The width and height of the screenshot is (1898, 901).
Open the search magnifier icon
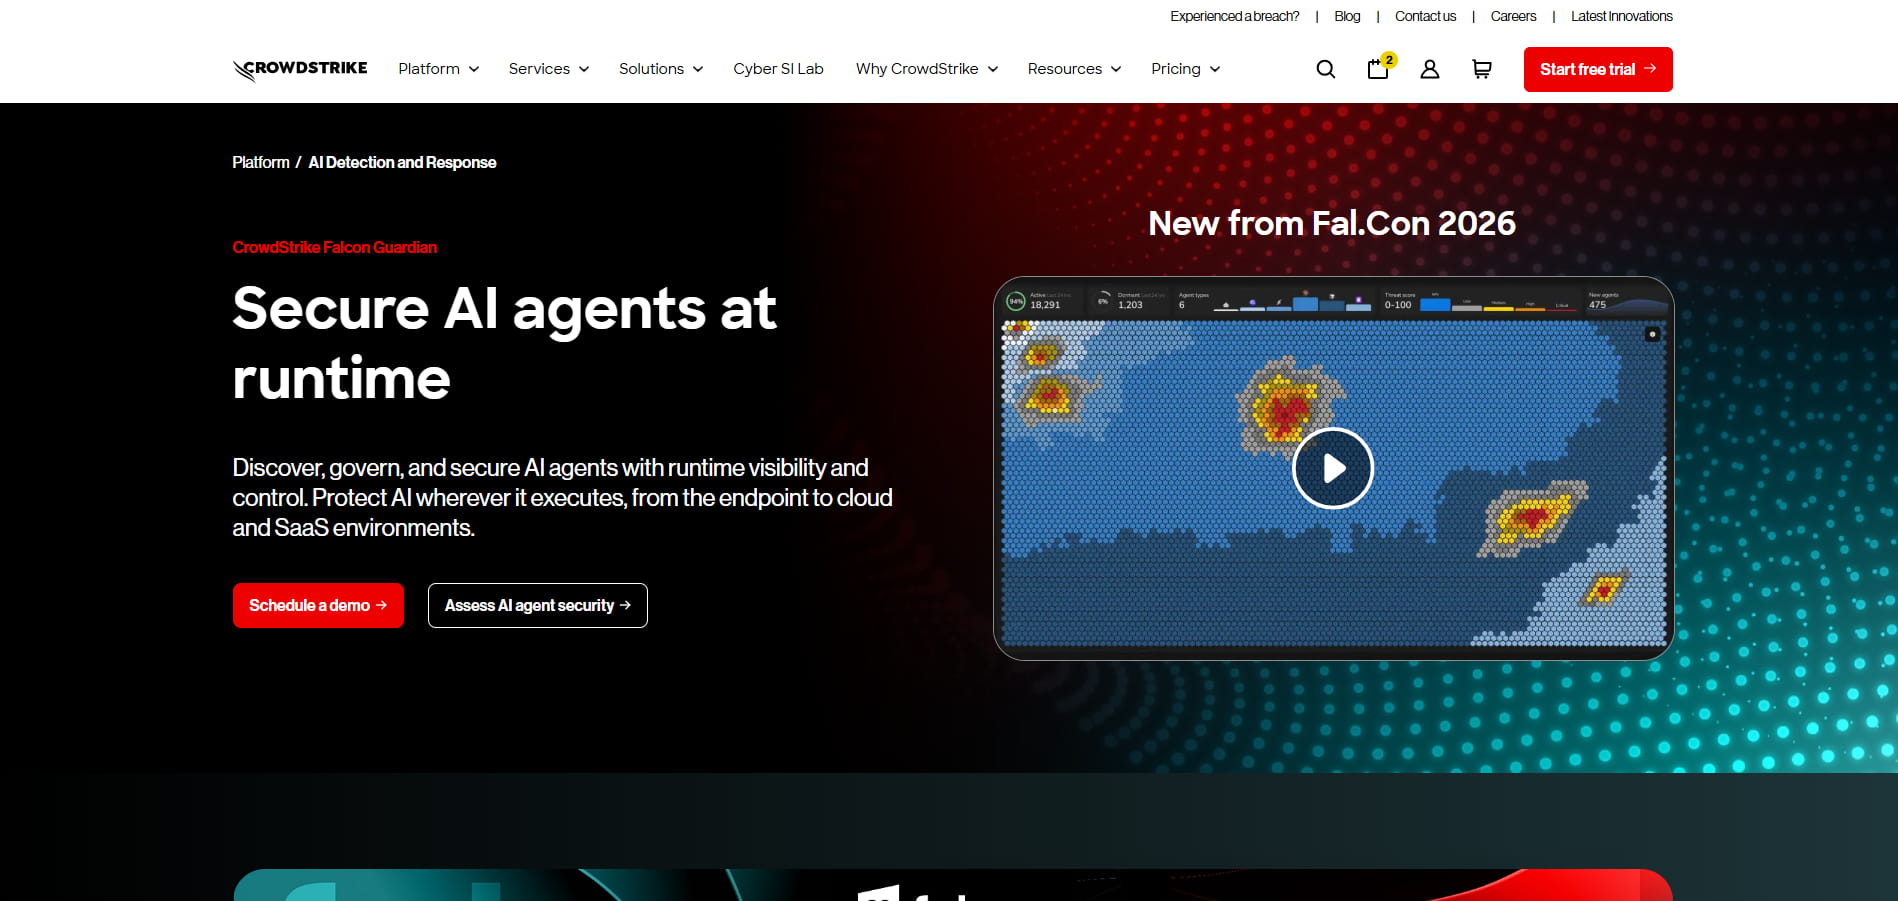click(x=1325, y=69)
